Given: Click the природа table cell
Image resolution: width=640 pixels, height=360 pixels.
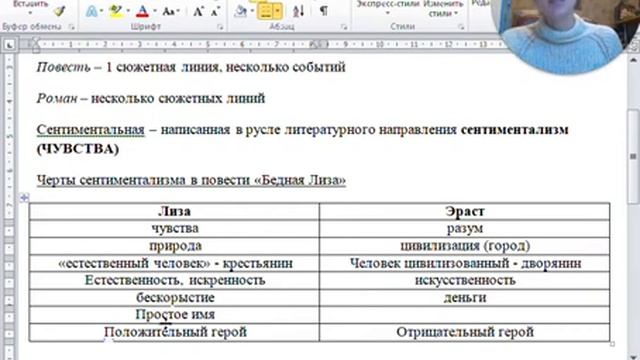Looking at the screenshot, I should tap(174, 246).
